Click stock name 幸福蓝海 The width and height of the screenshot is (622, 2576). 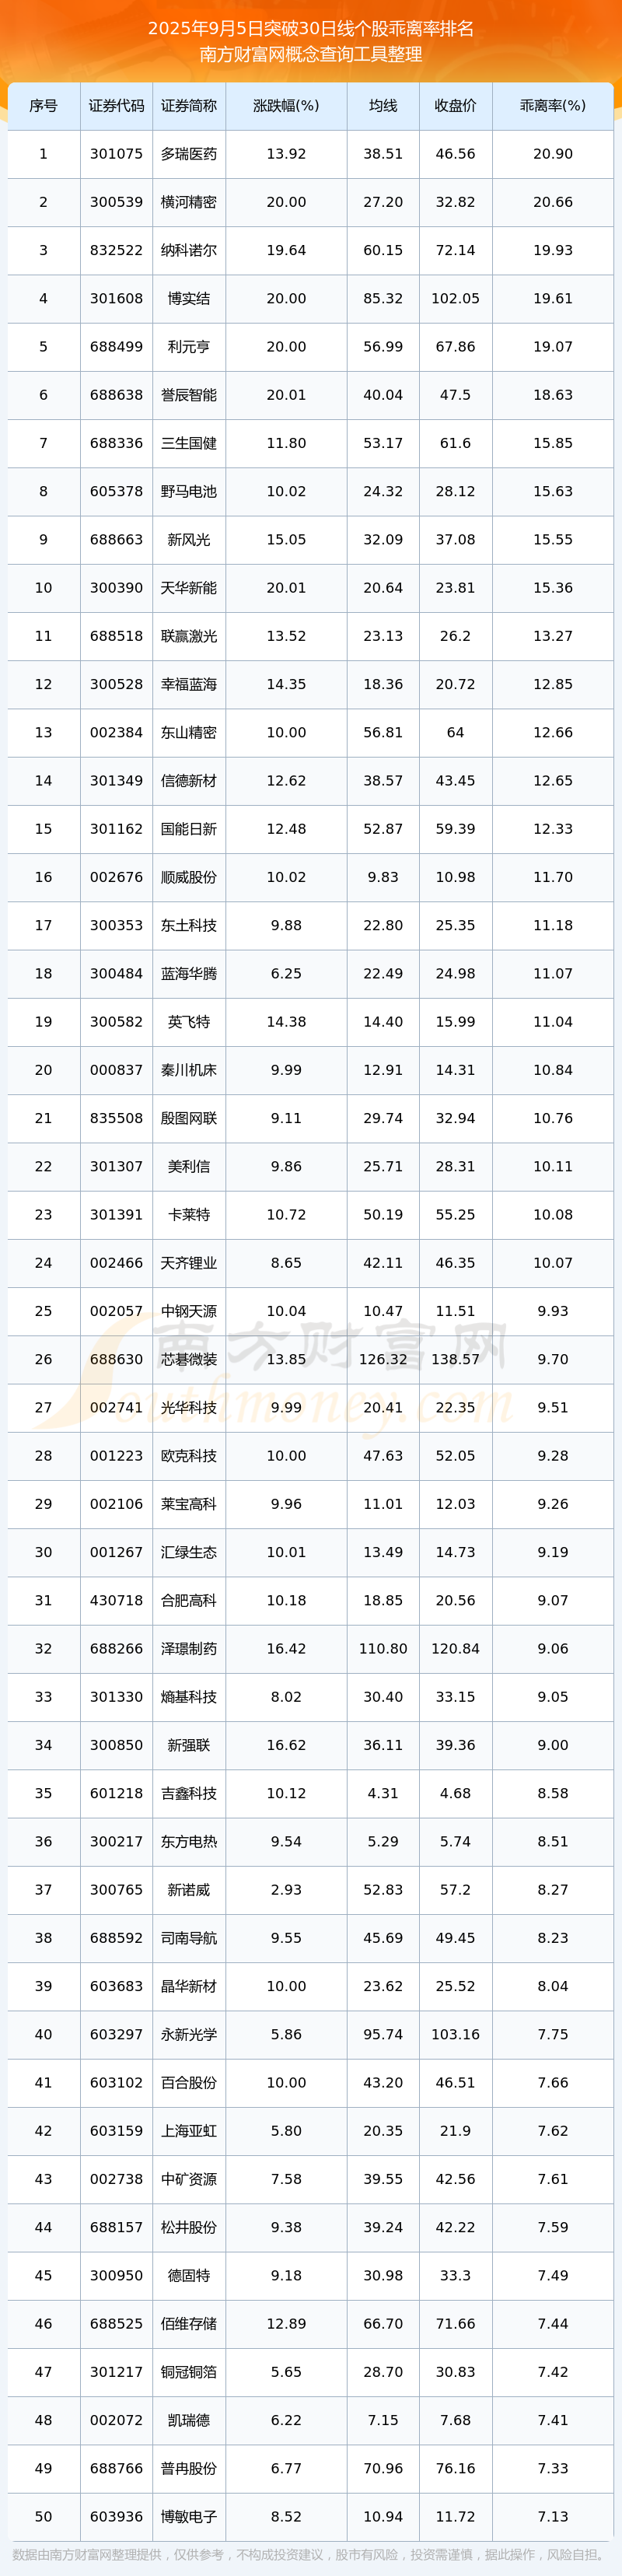189,685
